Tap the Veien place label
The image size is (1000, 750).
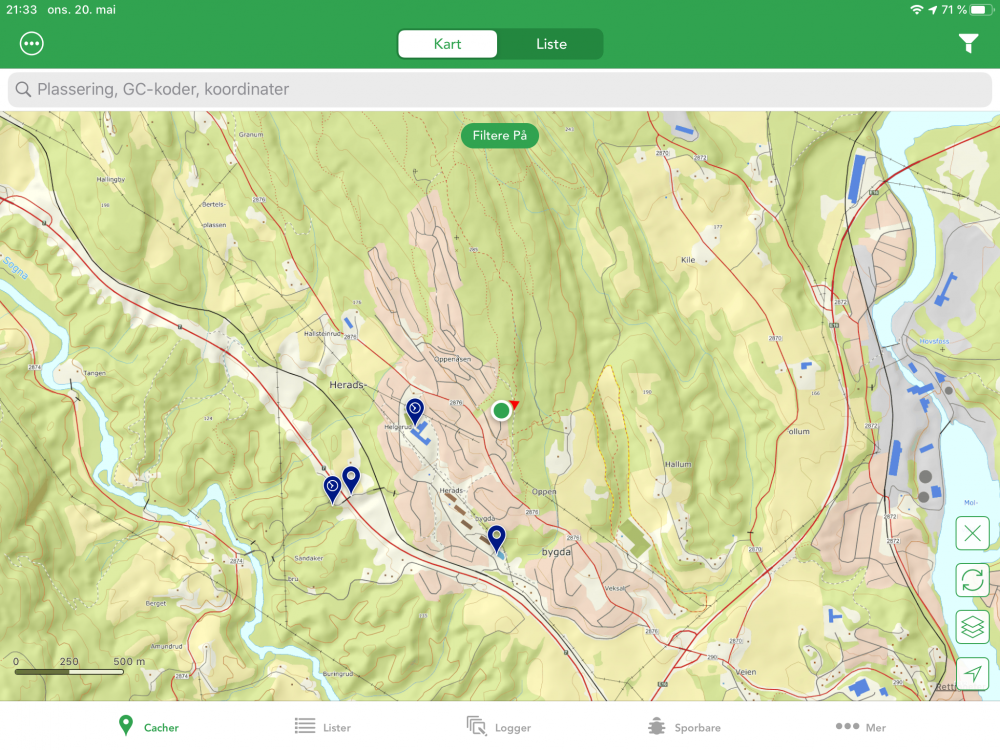point(746,672)
